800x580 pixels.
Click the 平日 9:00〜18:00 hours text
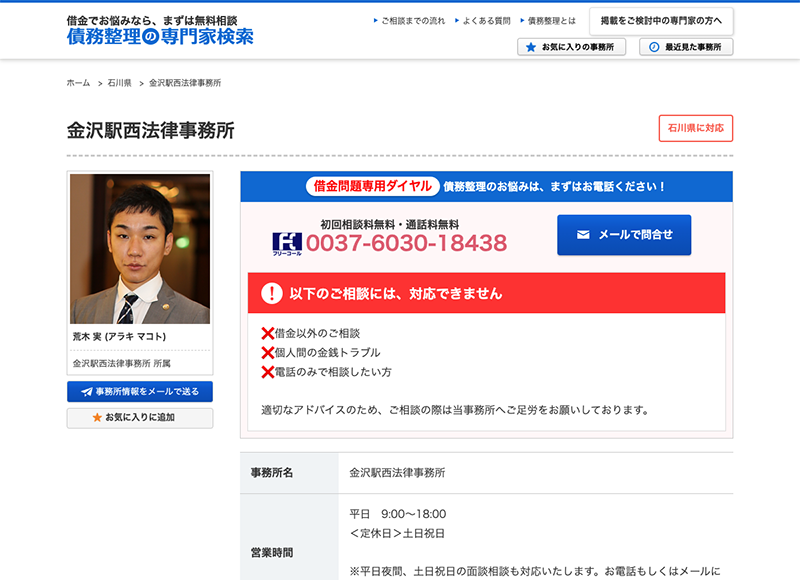click(x=397, y=514)
